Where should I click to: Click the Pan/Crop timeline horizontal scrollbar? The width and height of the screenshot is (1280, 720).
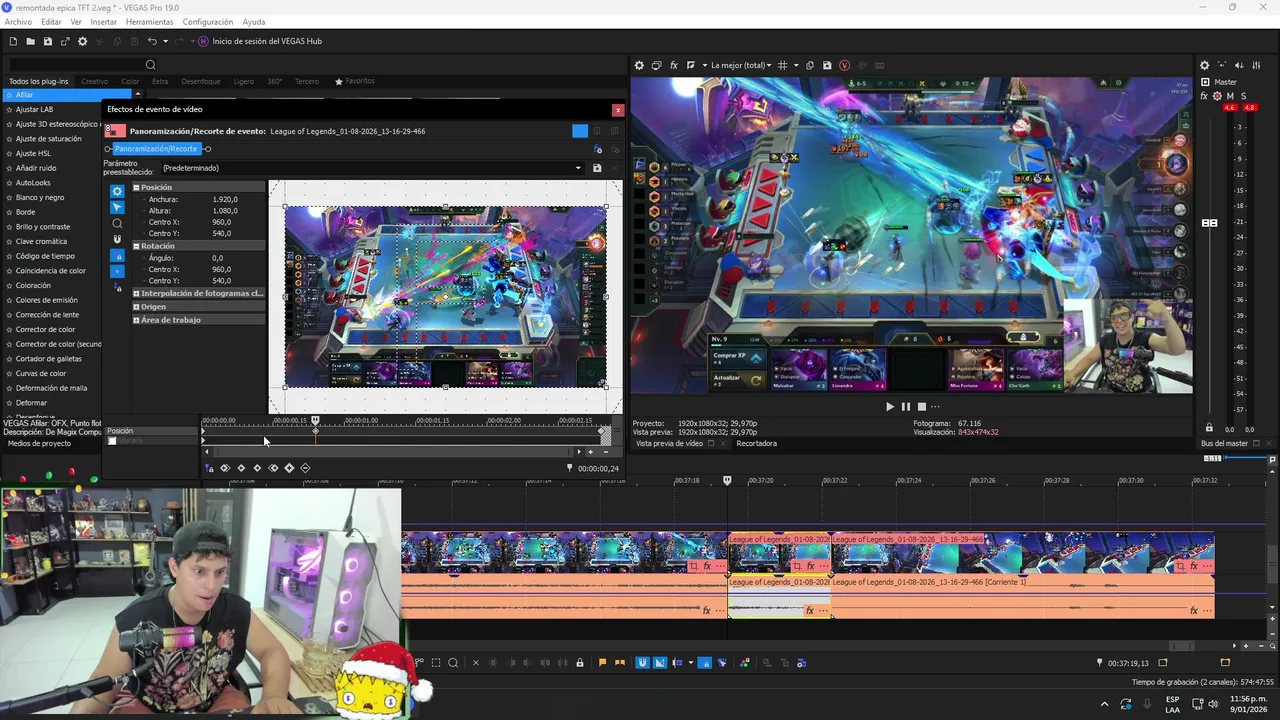click(391, 452)
